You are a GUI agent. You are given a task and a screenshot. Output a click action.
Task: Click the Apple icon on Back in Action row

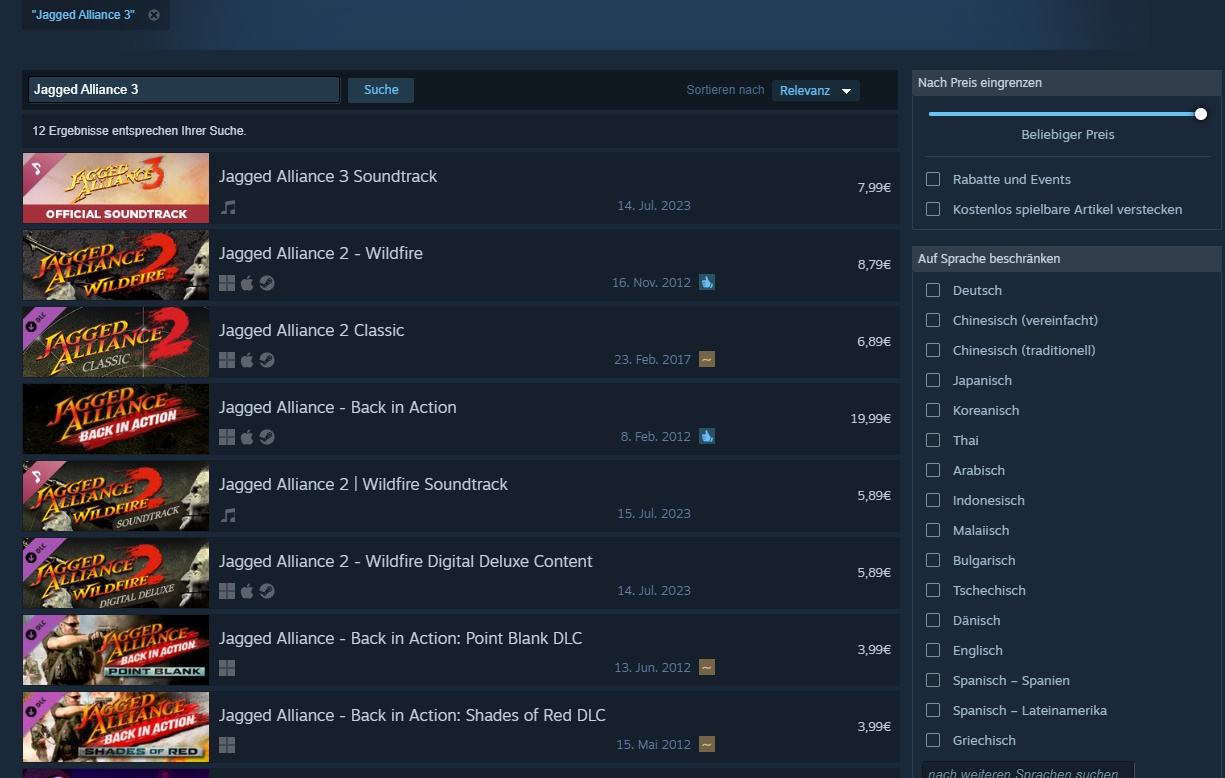tap(247, 437)
